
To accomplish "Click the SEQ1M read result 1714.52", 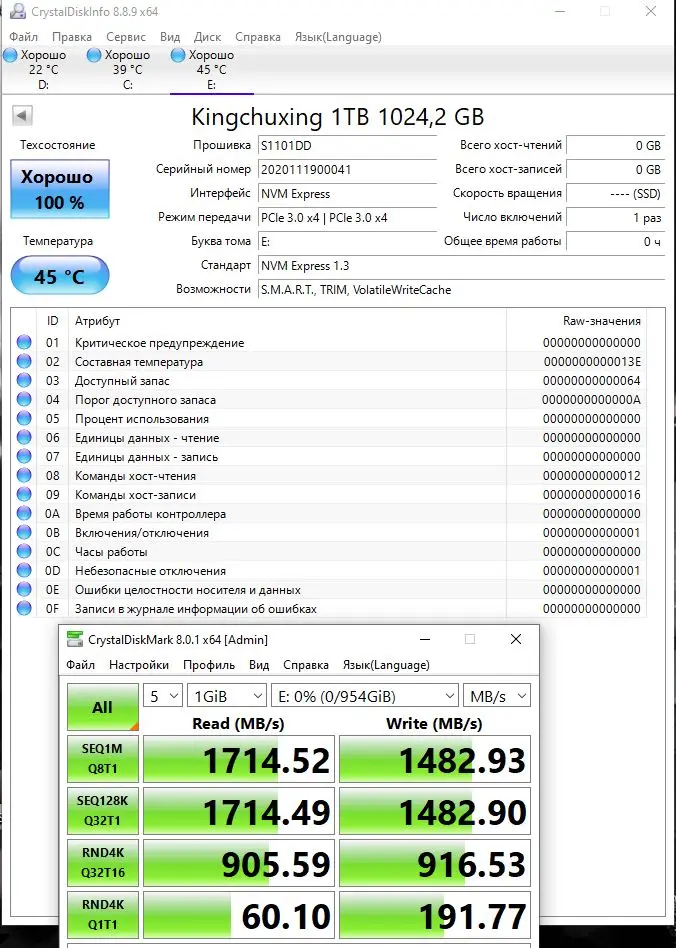I will (239, 759).
